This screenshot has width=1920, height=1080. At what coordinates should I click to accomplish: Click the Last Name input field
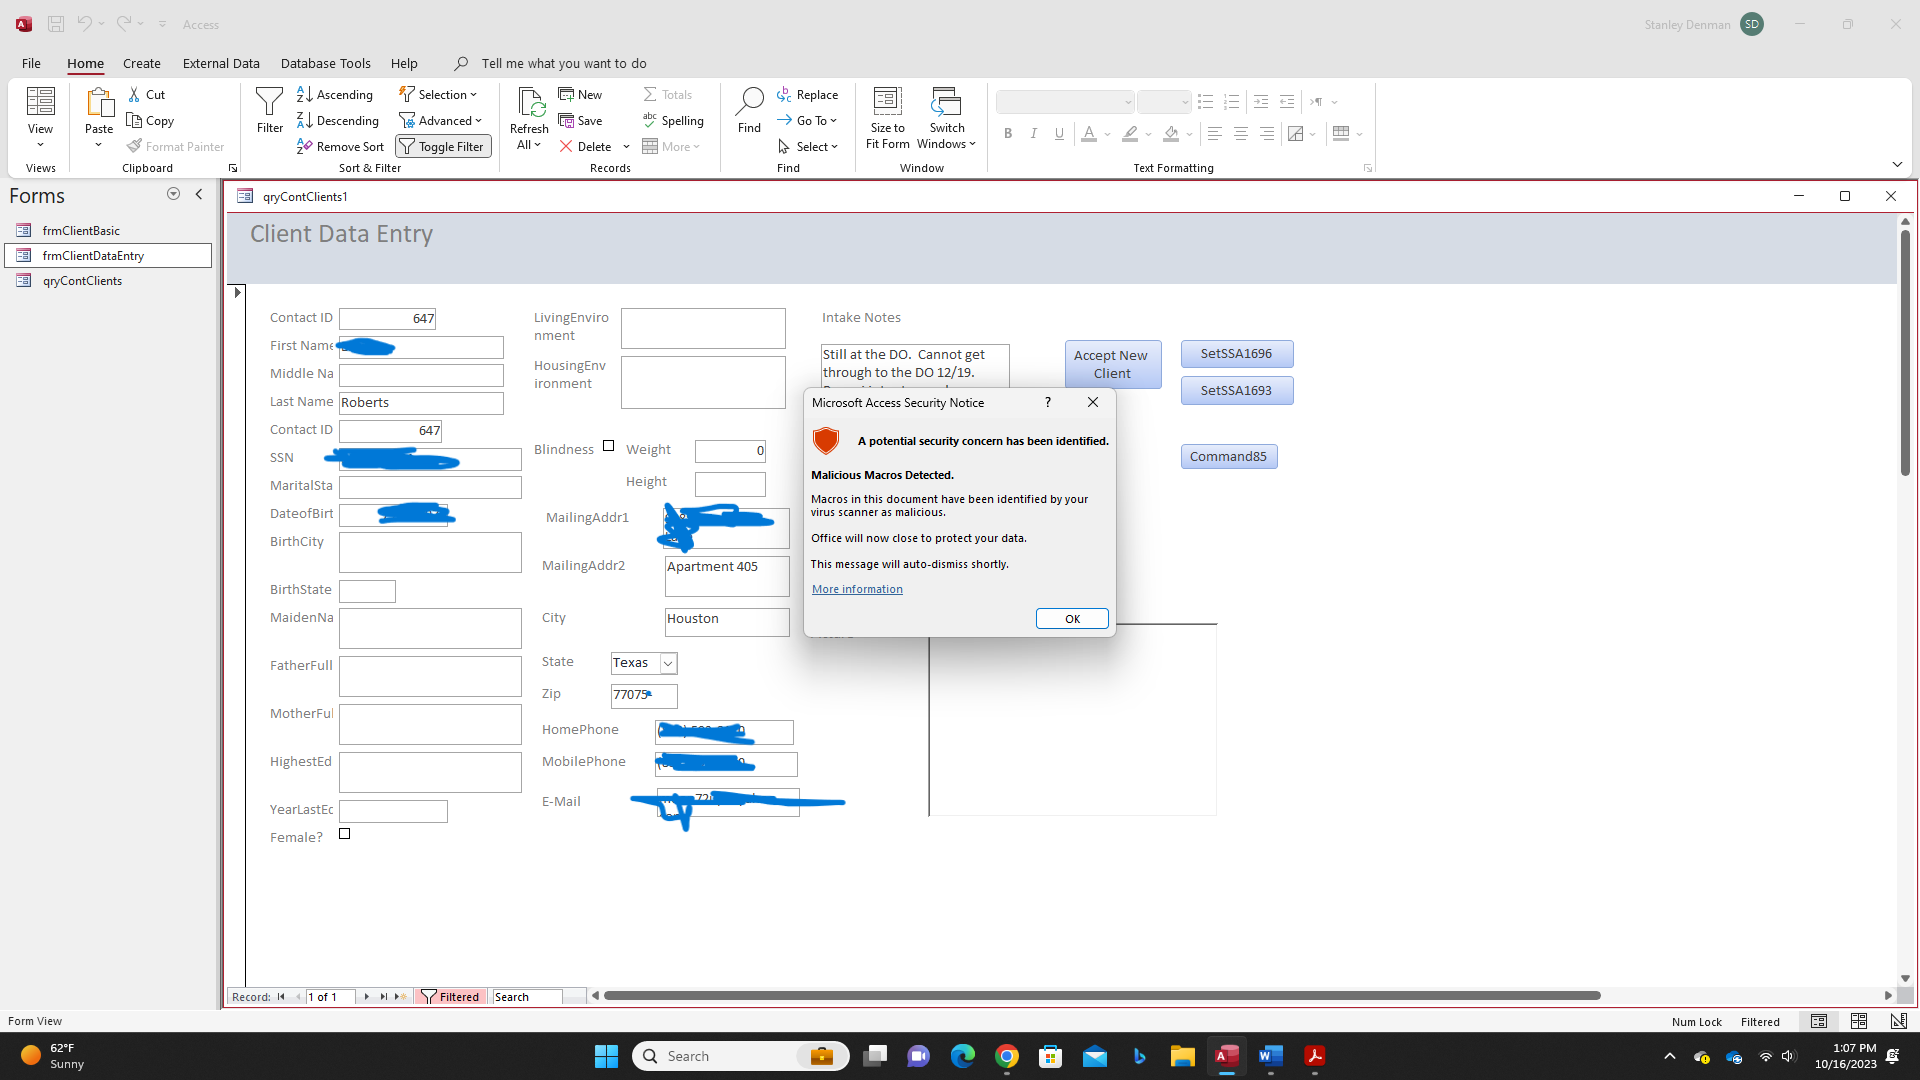(x=420, y=403)
